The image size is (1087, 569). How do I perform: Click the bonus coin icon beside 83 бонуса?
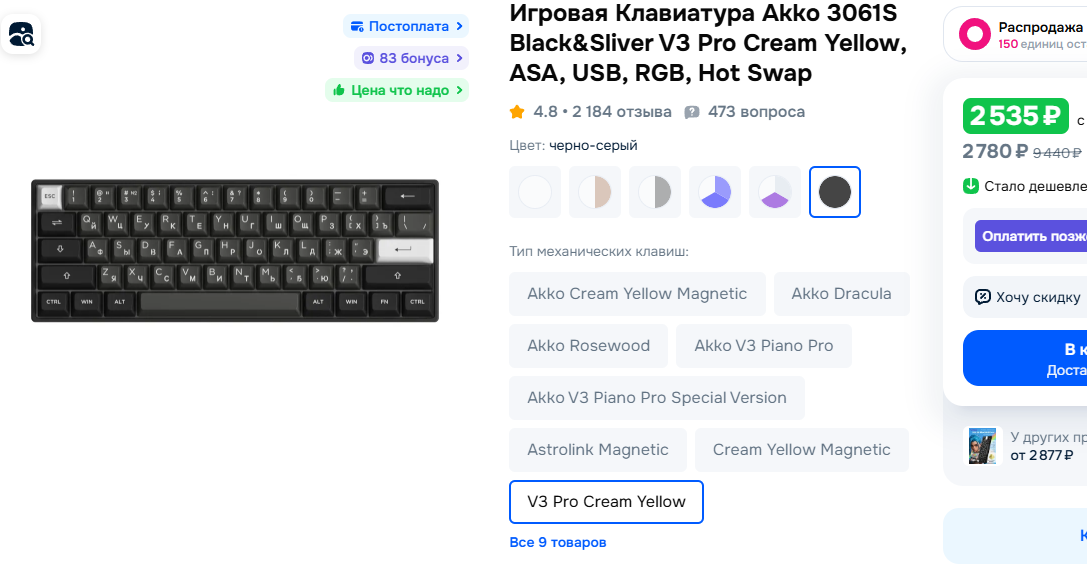tap(367, 58)
